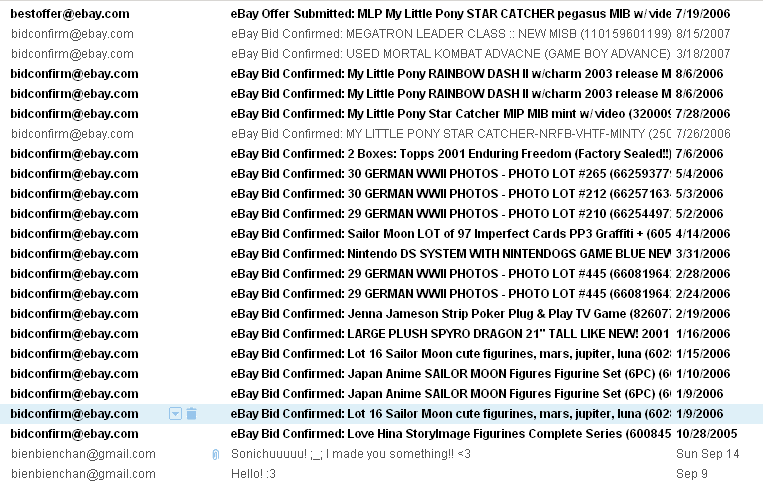Open Lot 16 Sailor Moon subject dated 1/15/2006
The image size is (763, 484).
[451, 354]
